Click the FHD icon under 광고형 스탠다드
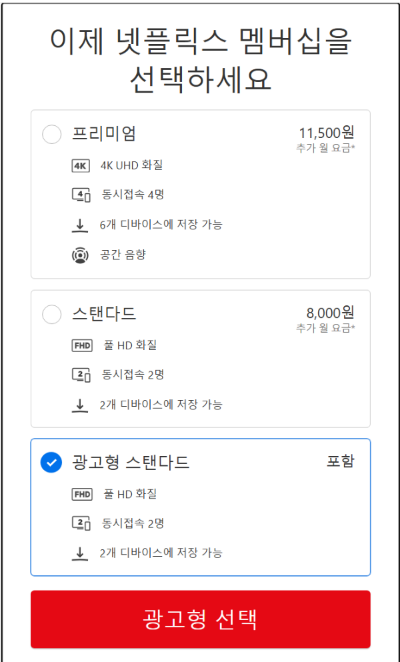Image resolution: width=400 pixels, height=662 pixels. point(82,494)
